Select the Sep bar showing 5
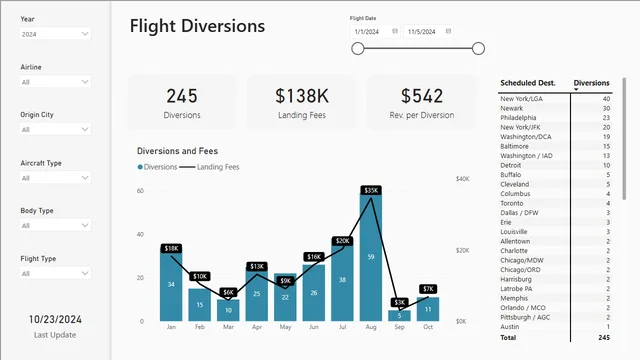 pyautogui.click(x=400, y=316)
